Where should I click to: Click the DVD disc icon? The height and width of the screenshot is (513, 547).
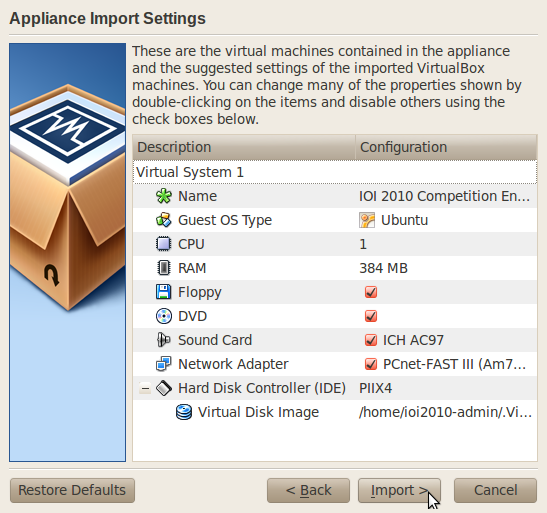(x=164, y=316)
